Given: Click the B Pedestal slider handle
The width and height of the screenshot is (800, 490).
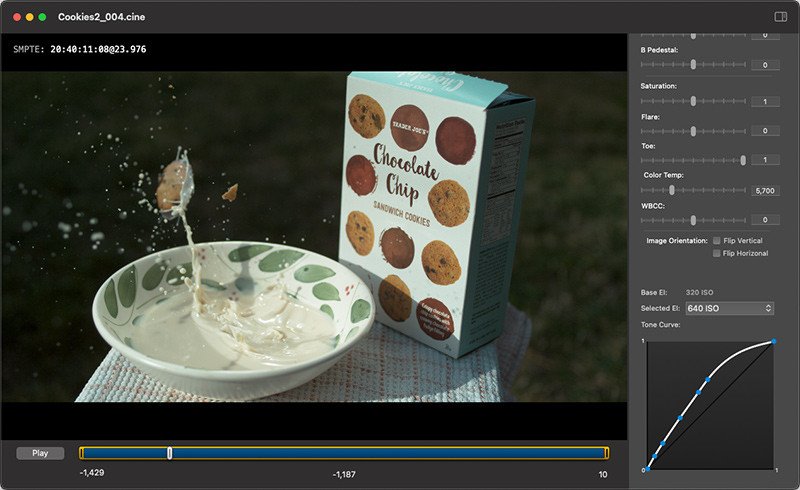Looking at the screenshot, I should [x=693, y=64].
